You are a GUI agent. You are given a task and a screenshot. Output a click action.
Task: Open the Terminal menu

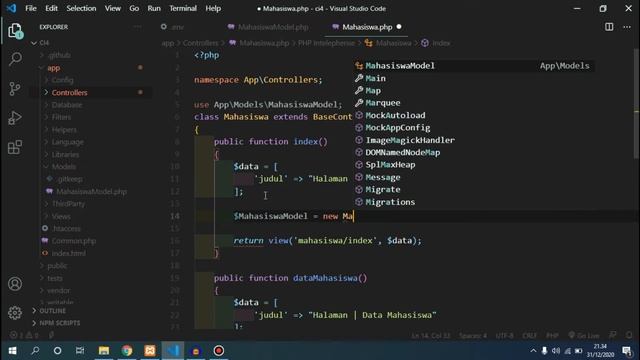[183, 8]
